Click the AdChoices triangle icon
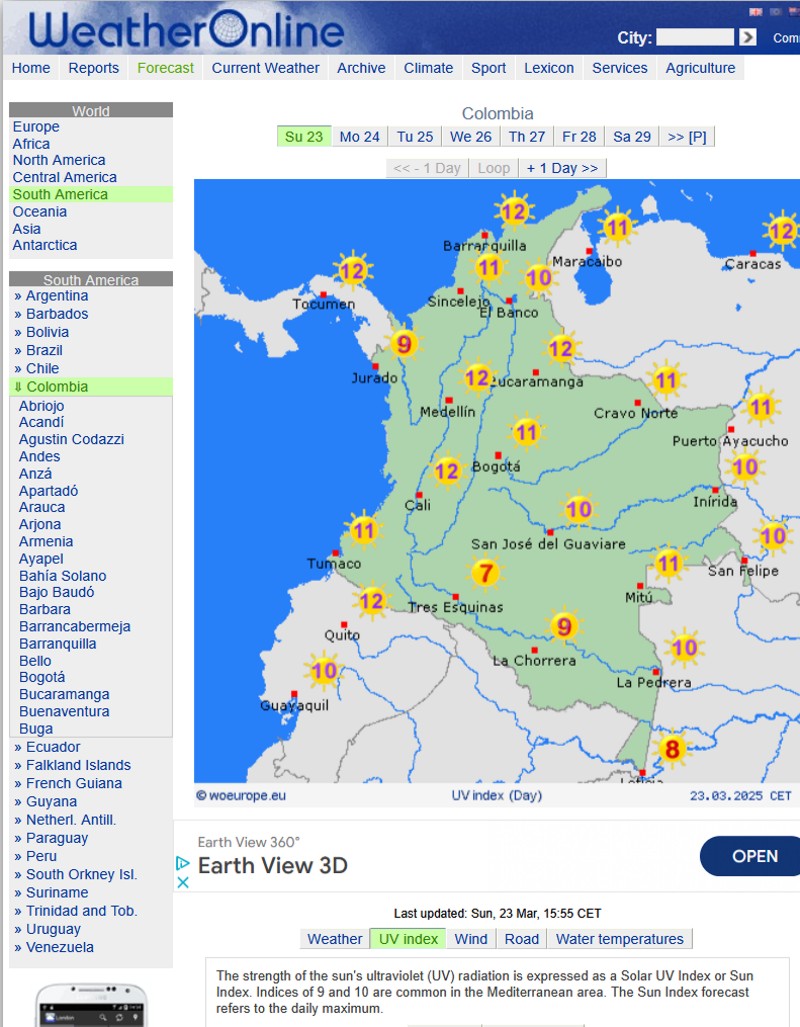Viewport: 800px width, 1027px height. [183, 862]
